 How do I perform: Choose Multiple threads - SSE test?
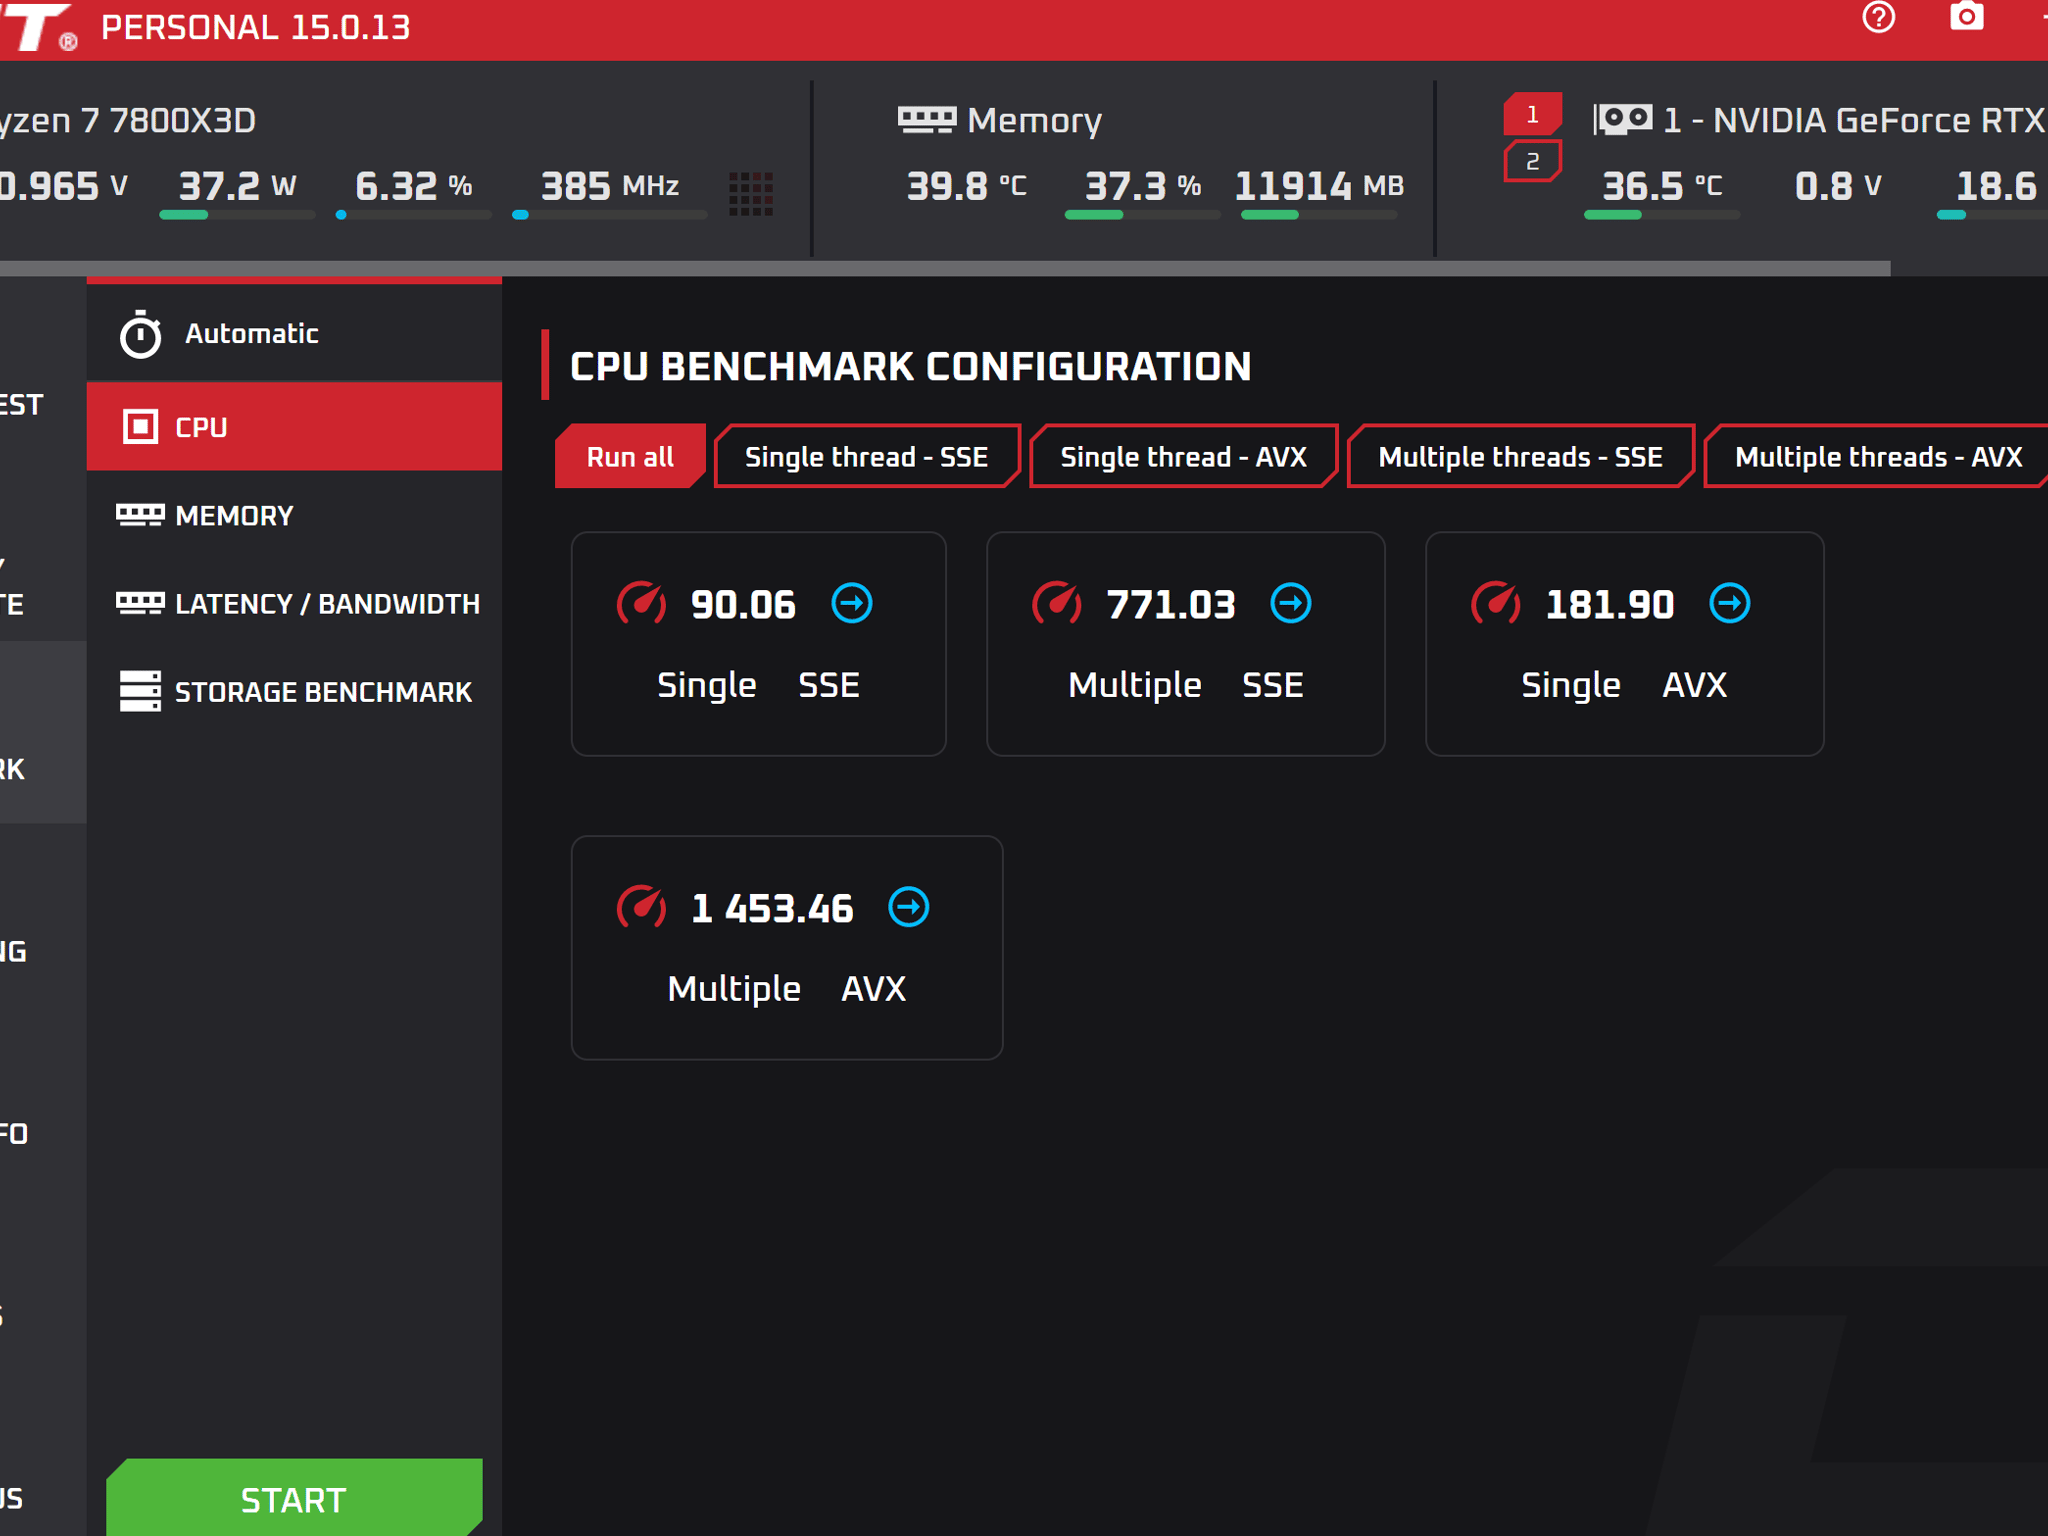[x=1520, y=457]
